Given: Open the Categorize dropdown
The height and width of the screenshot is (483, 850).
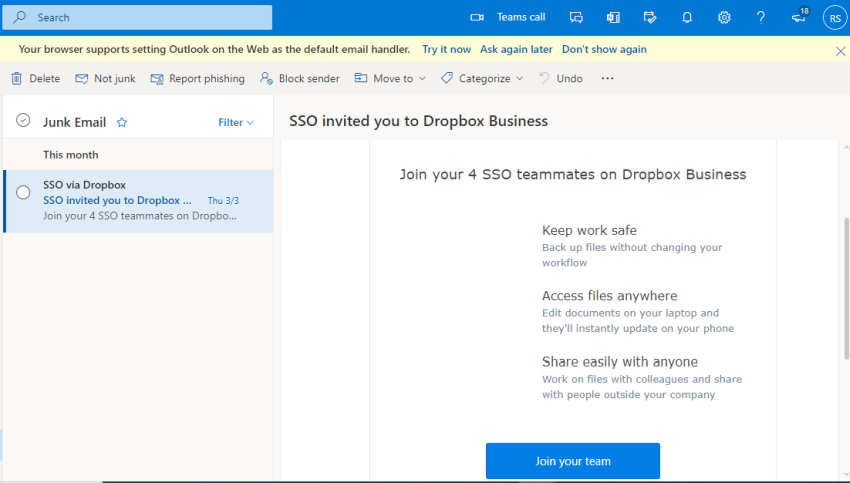Looking at the screenshot, I should (x=482, y=79).
